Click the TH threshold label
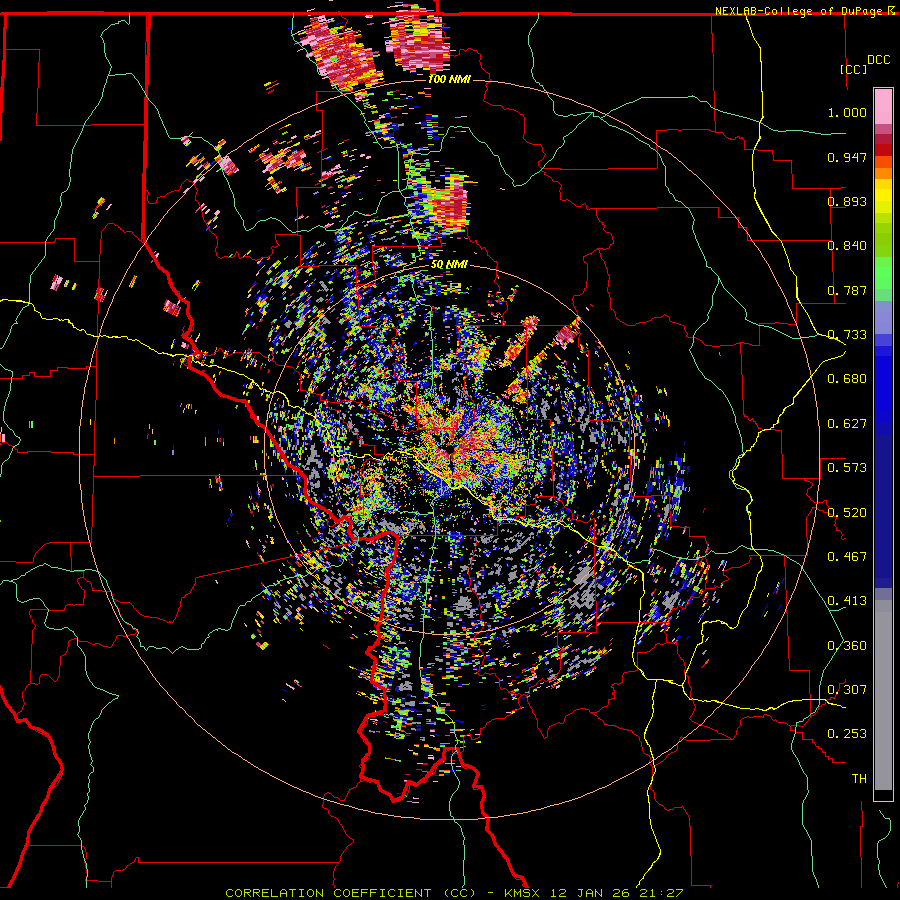This screenshot has height=900, width=900. [x=859, y=779]
